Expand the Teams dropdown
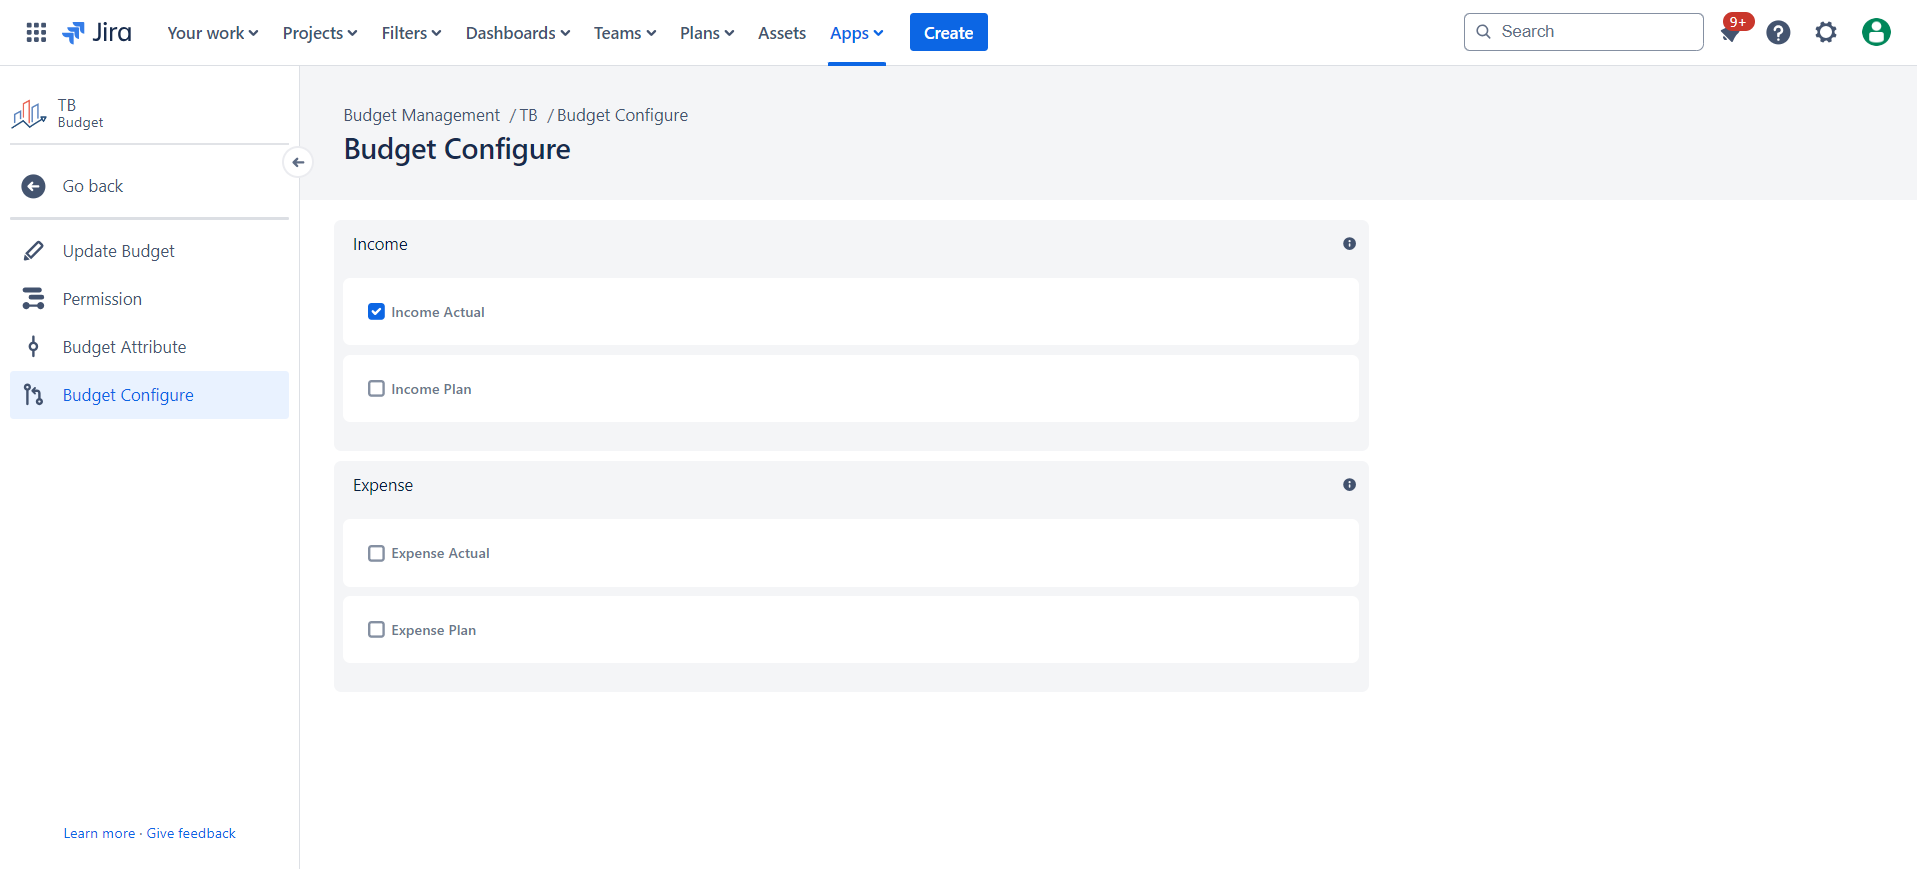 [625, 33]
